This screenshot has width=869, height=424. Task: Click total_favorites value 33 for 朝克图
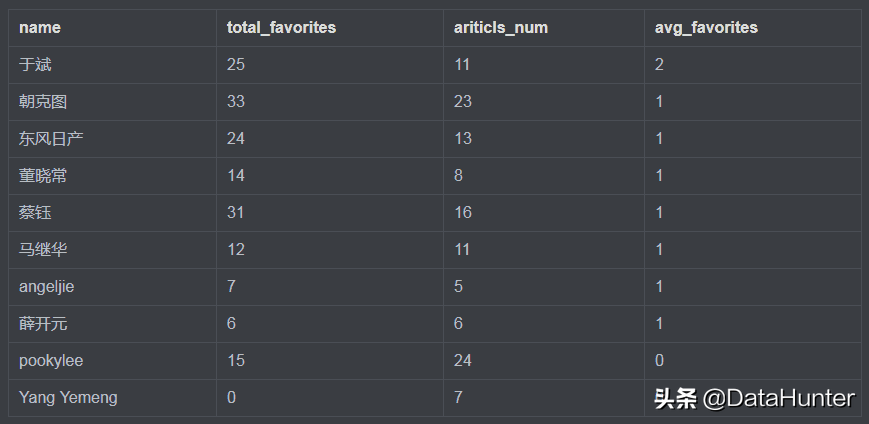click(236, 102)
